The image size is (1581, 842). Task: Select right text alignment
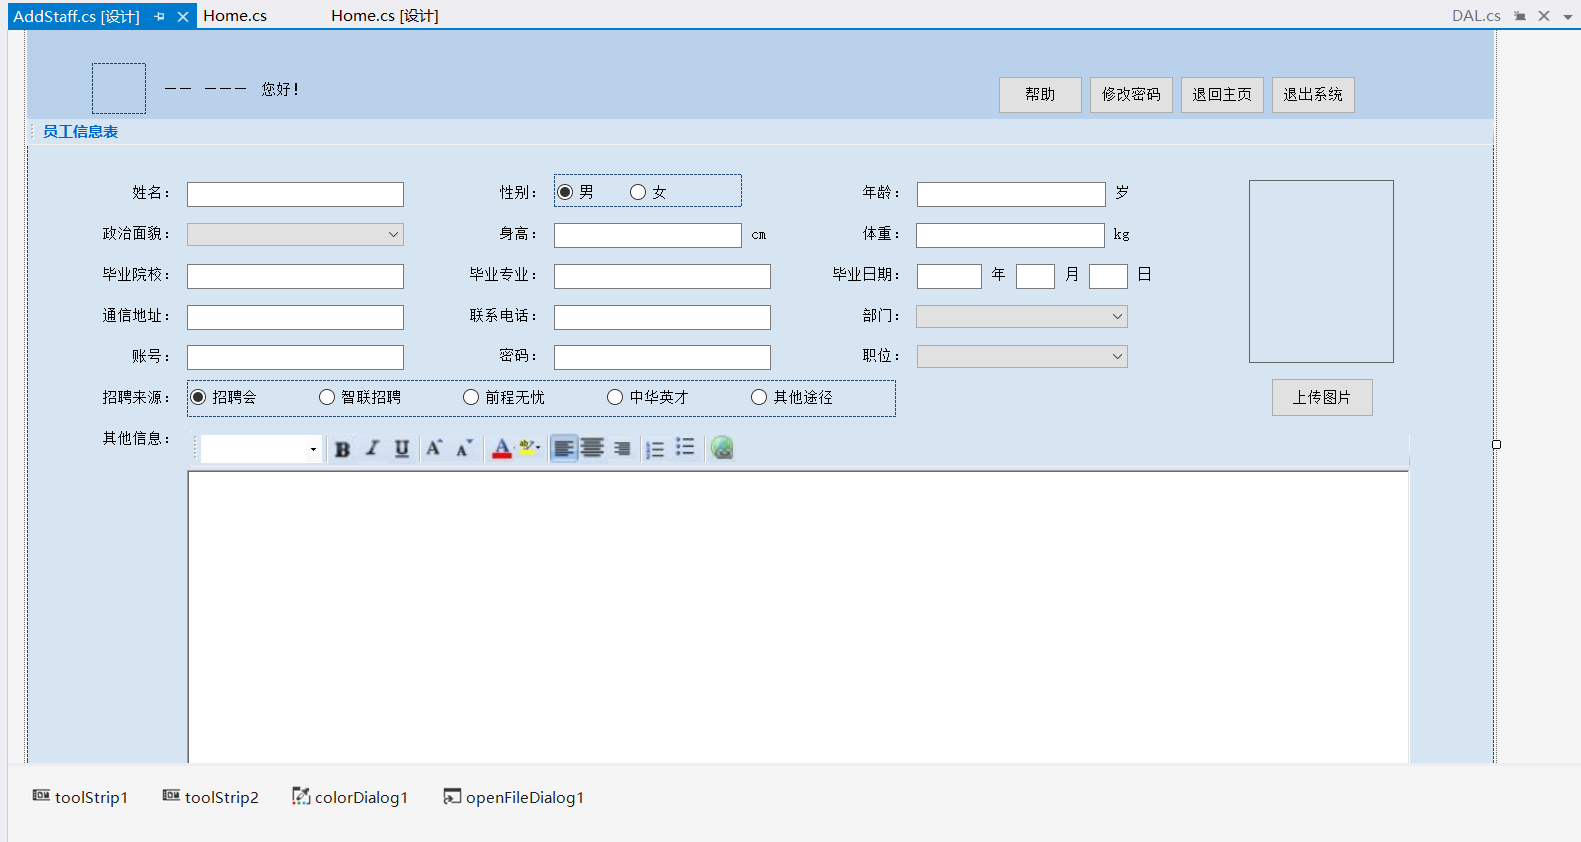tap(622, 449)
